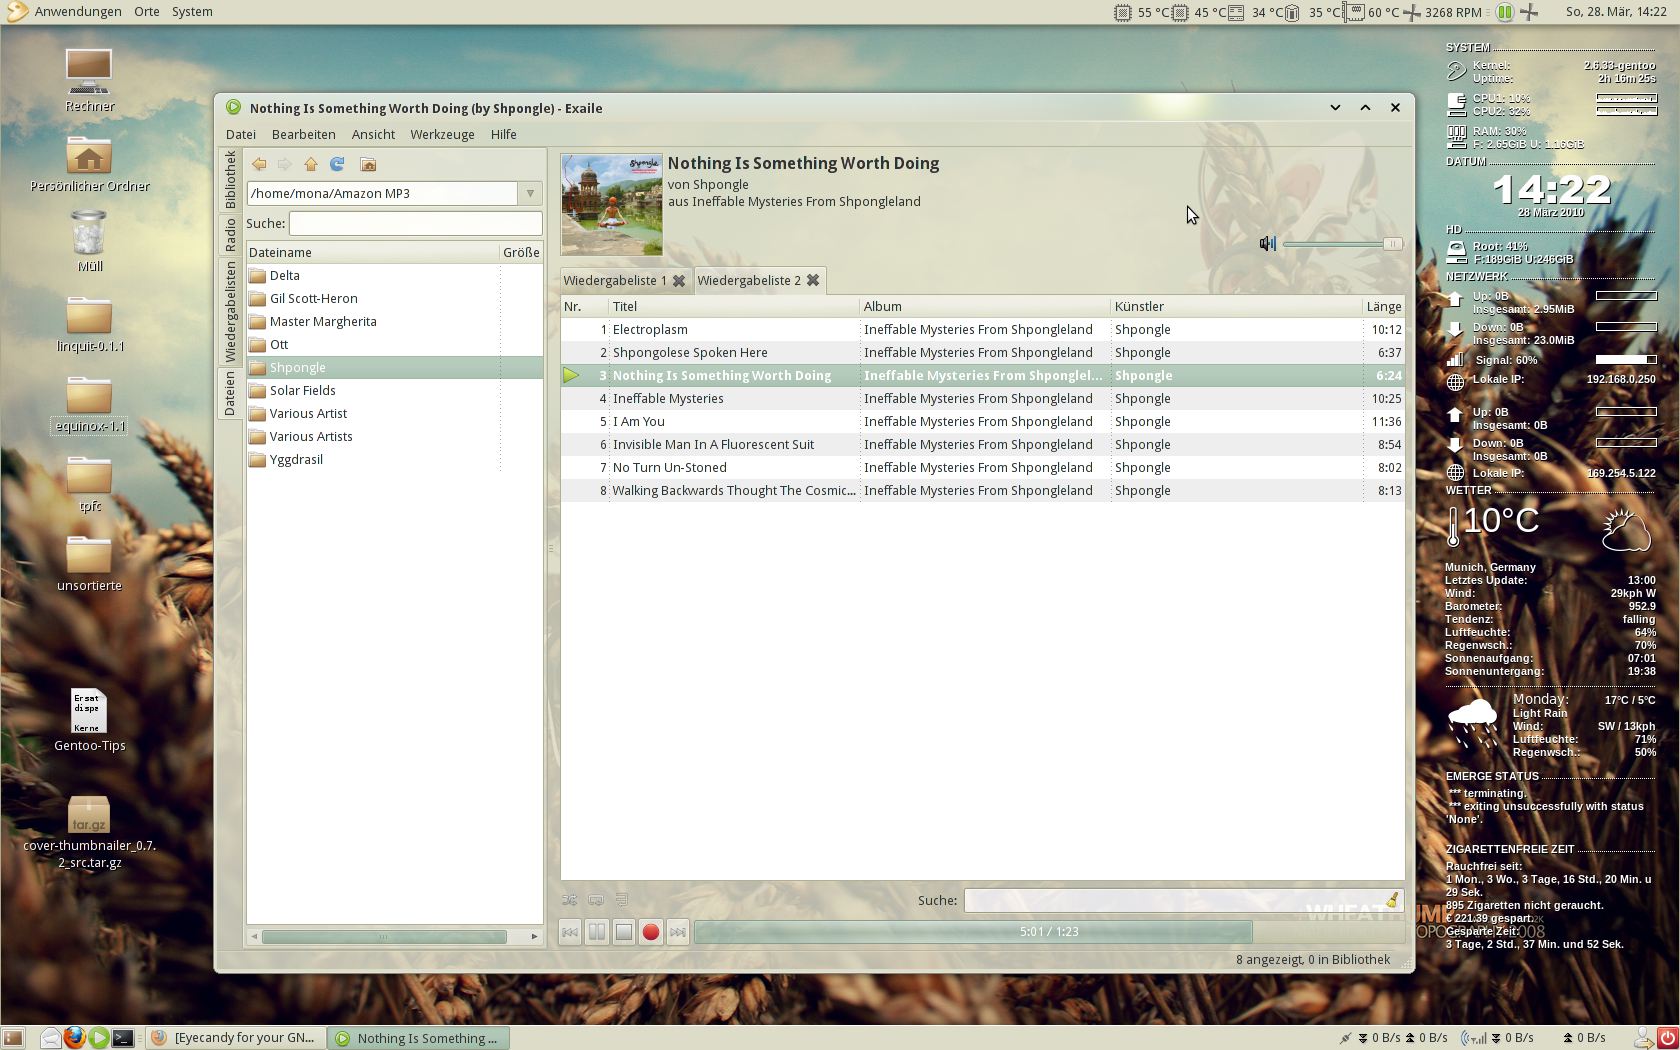This screenshot has width=1680, height=1050.
Task: Select the Wiedergabeliste 2 tab
Action: (x=749, y=280)
